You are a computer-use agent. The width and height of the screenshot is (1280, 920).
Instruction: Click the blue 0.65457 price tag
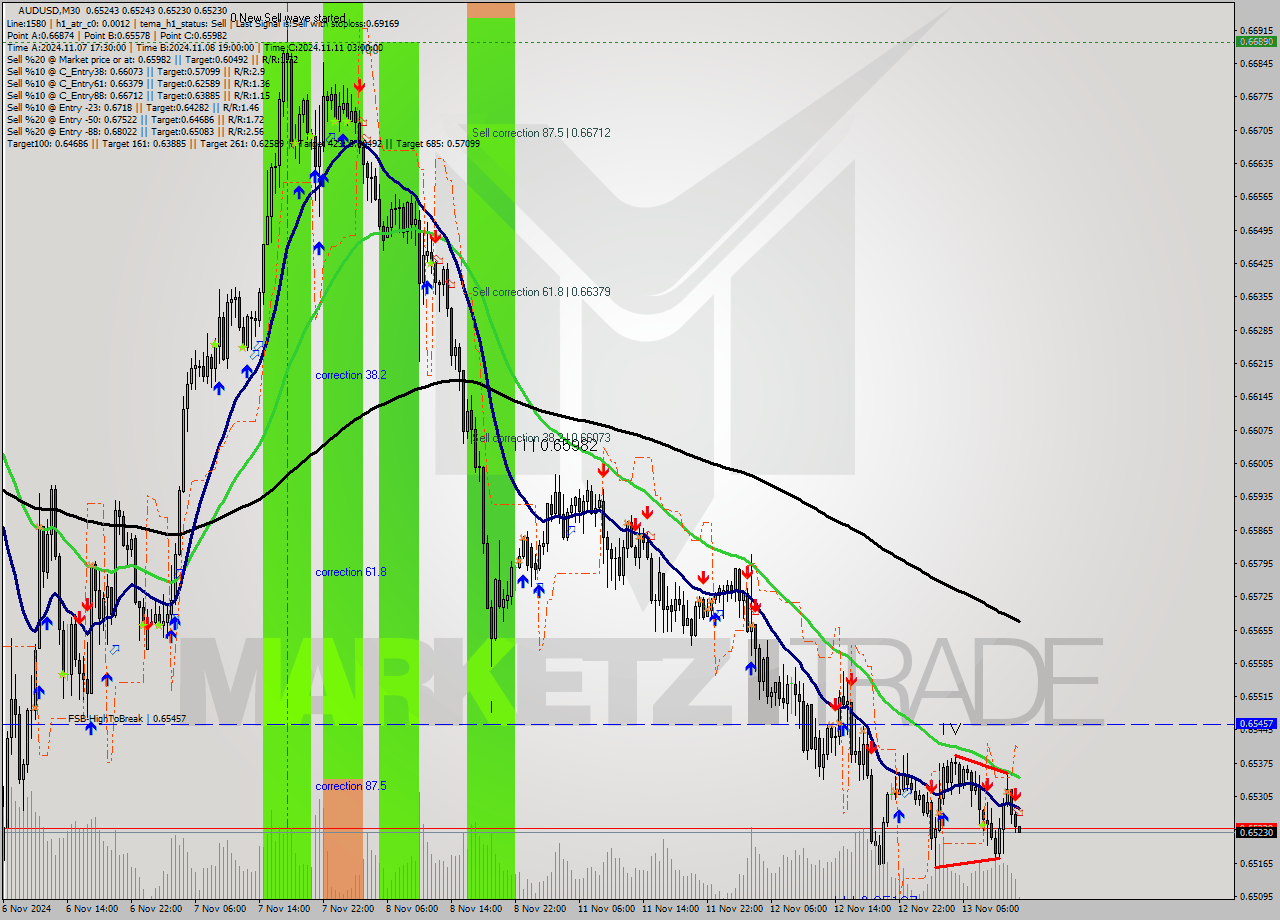click(x=1256, y=724)
